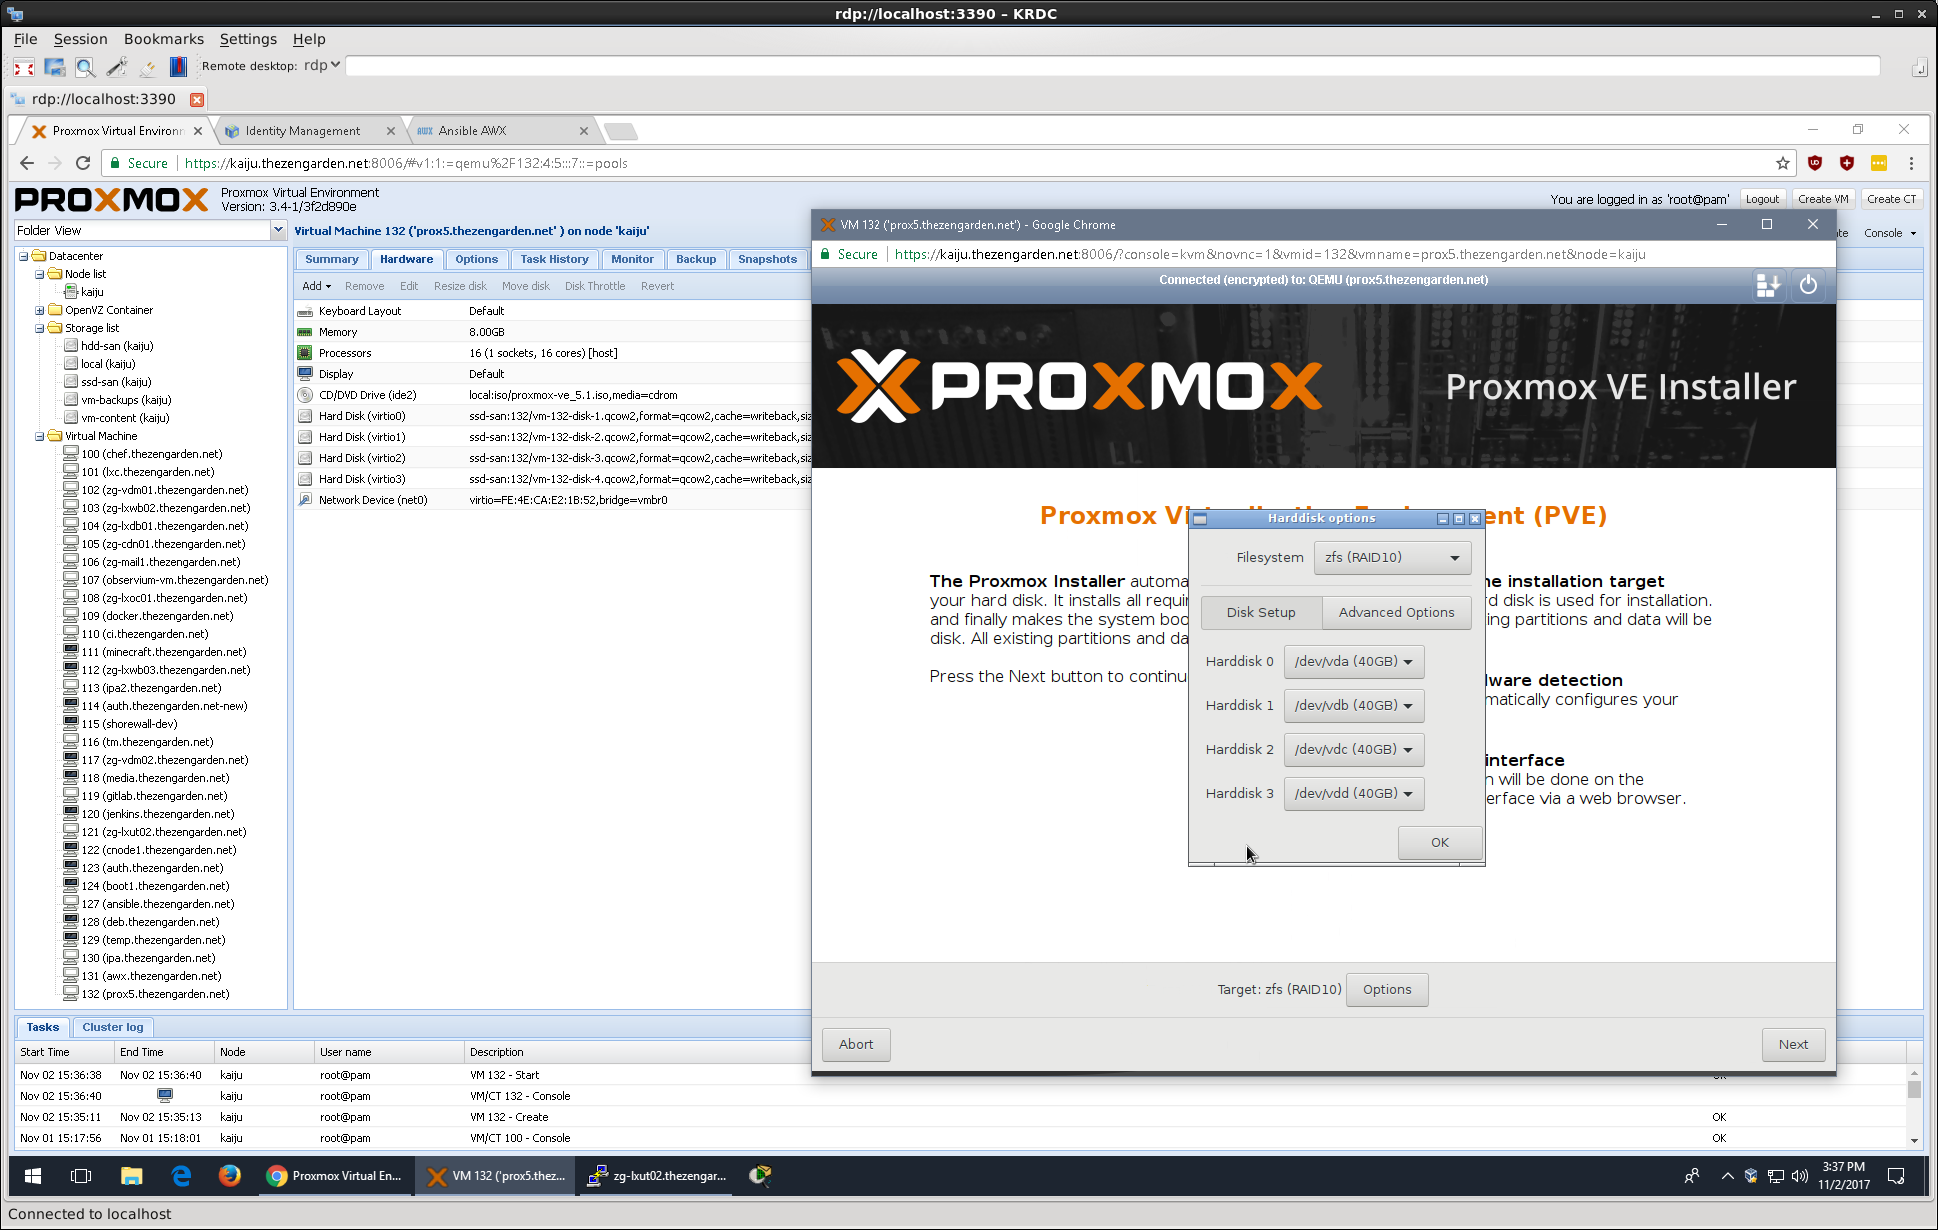
Task: Click installer target Options button
Action: (x=1387, y=989)
